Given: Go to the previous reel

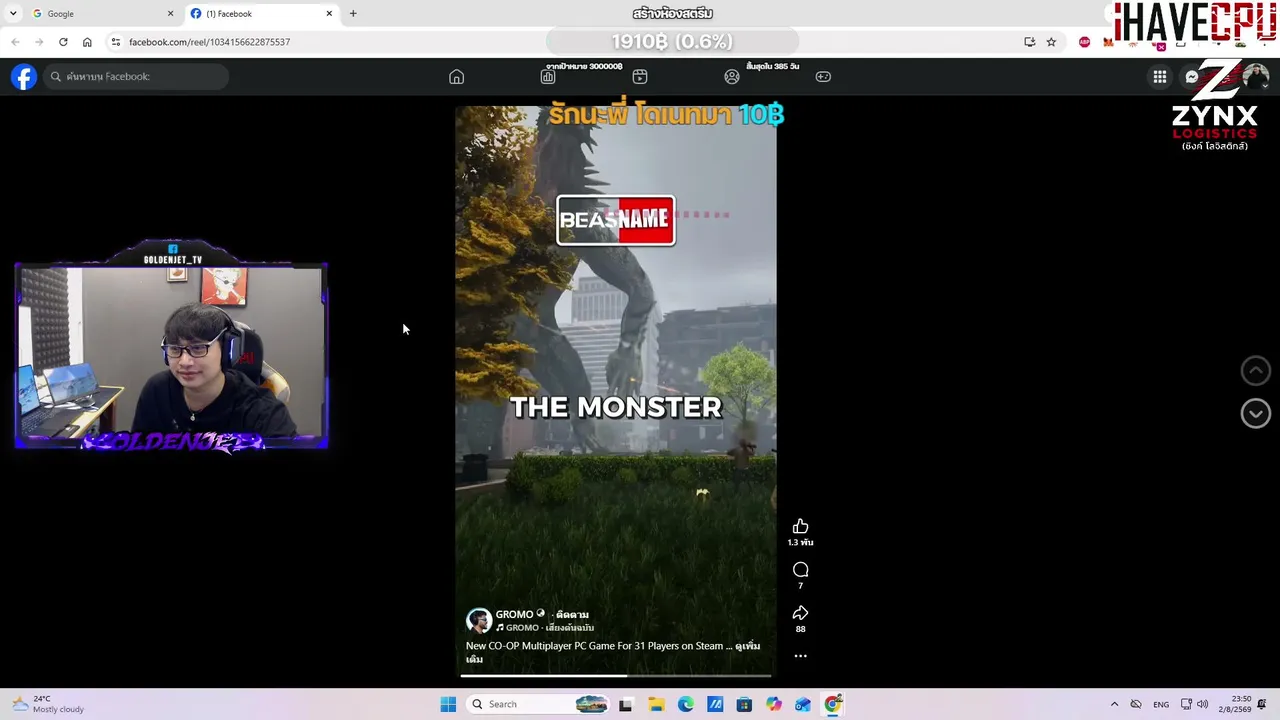Looking at the screenshot, I should click(x=1255, y=371).
